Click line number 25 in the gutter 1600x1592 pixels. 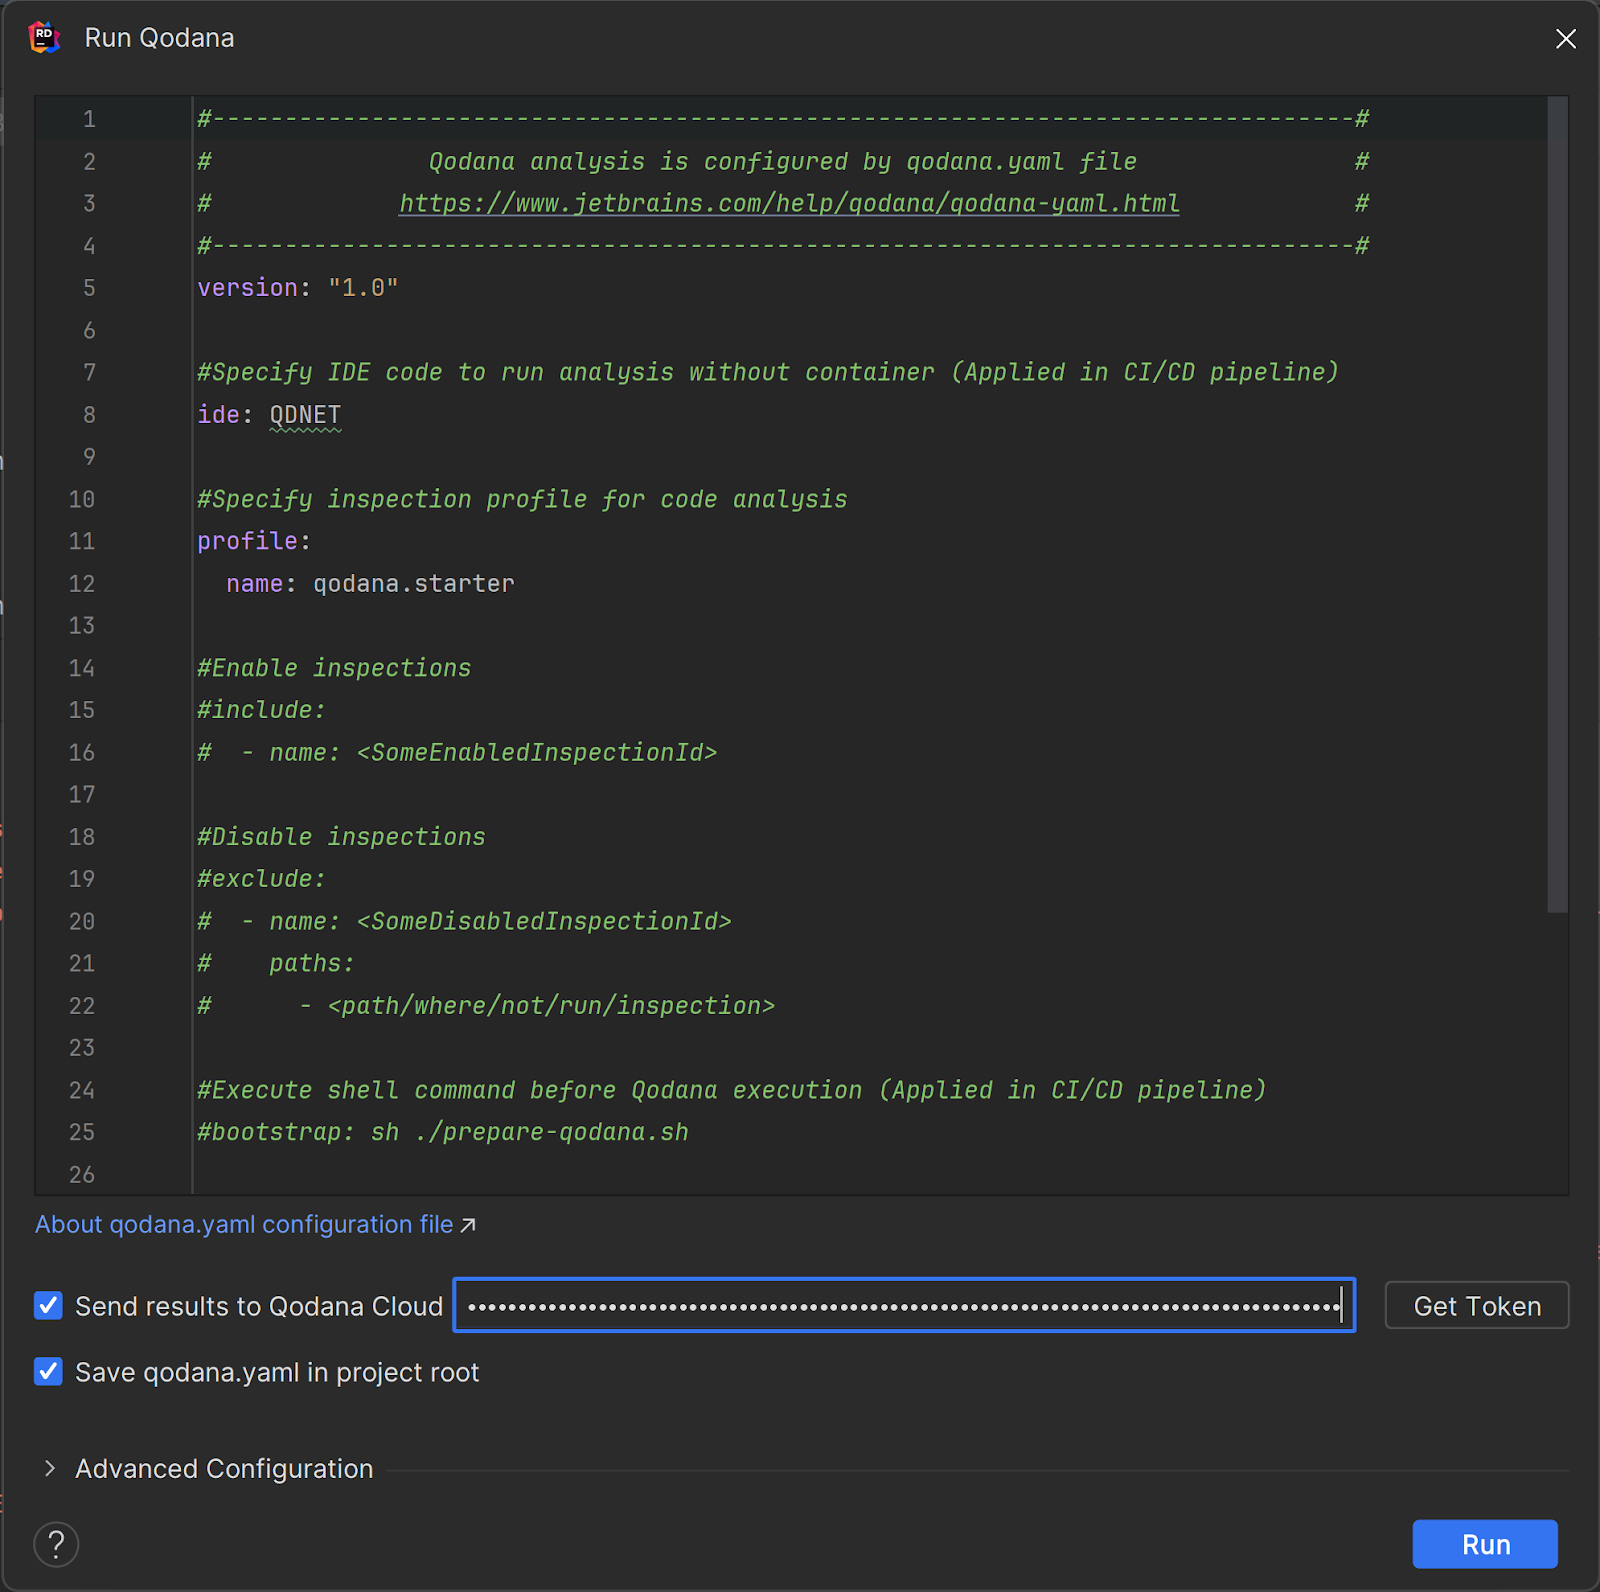tap(82, 1132)
